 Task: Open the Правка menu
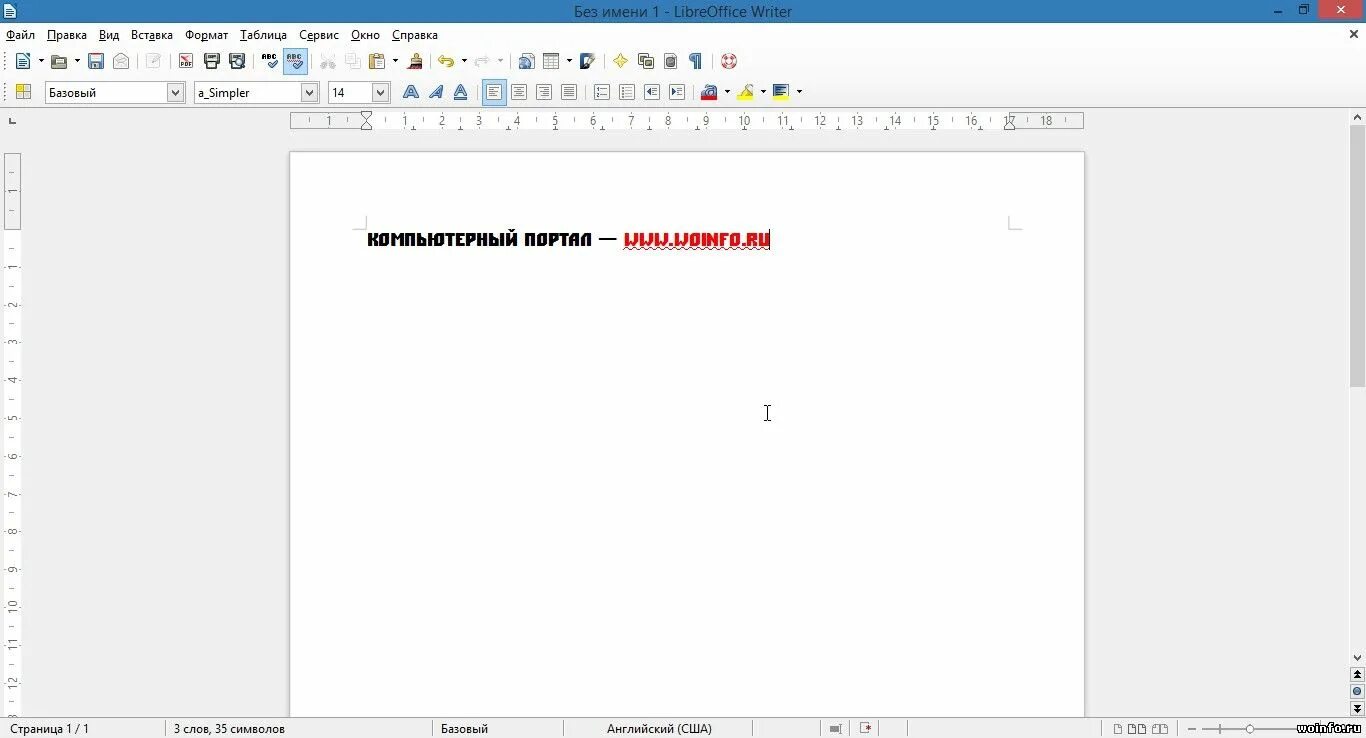coord(67,34)
